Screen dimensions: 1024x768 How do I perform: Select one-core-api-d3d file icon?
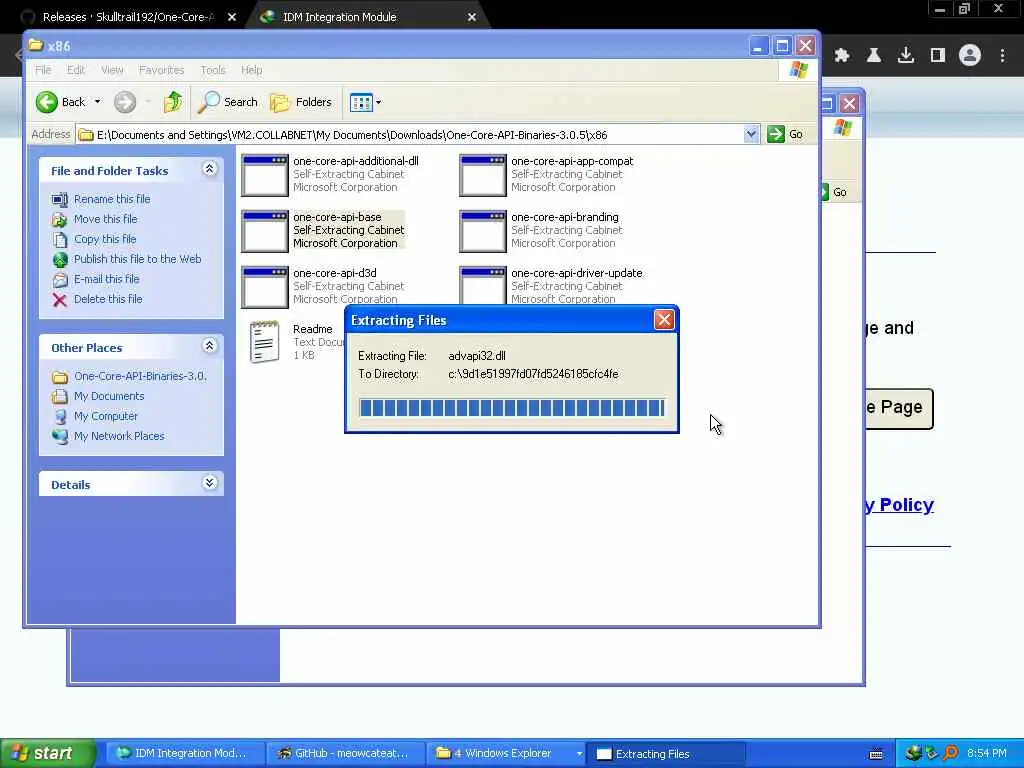click(x=264, y=287)
